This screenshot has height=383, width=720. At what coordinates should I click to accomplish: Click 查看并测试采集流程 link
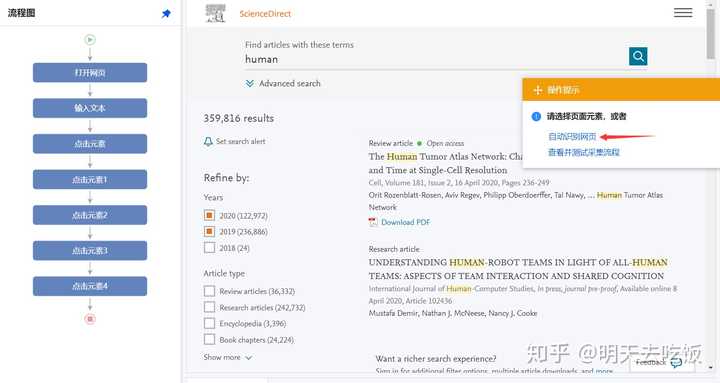coord(584,152)
